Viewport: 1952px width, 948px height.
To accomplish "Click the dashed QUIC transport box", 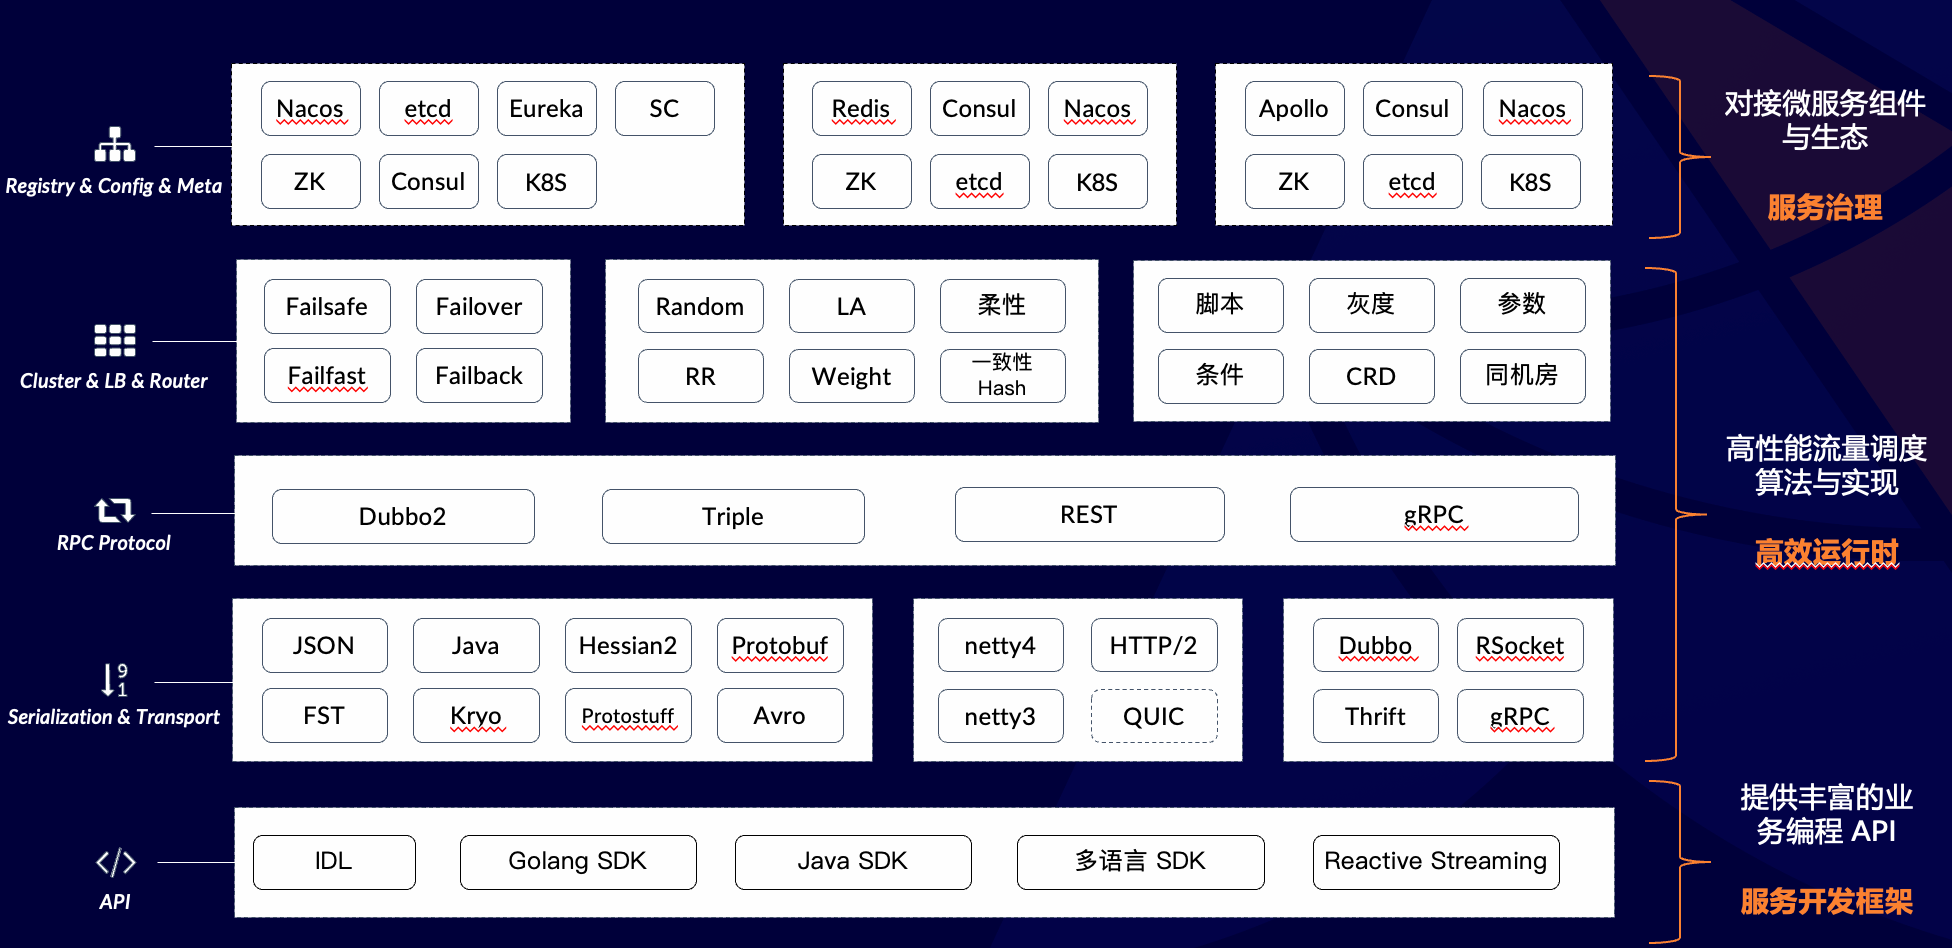I will [1153, 717].
